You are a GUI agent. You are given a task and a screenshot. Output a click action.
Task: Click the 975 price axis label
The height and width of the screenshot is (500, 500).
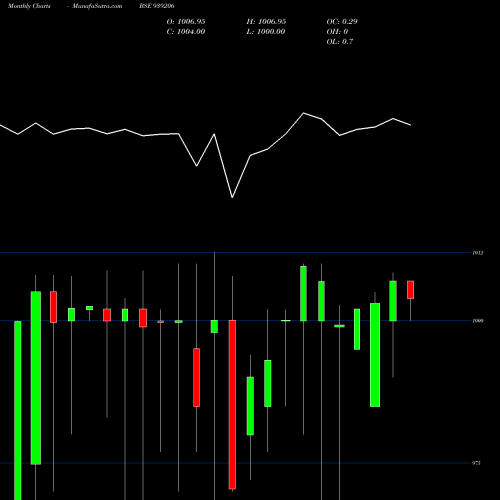click(x=477, y=463)
